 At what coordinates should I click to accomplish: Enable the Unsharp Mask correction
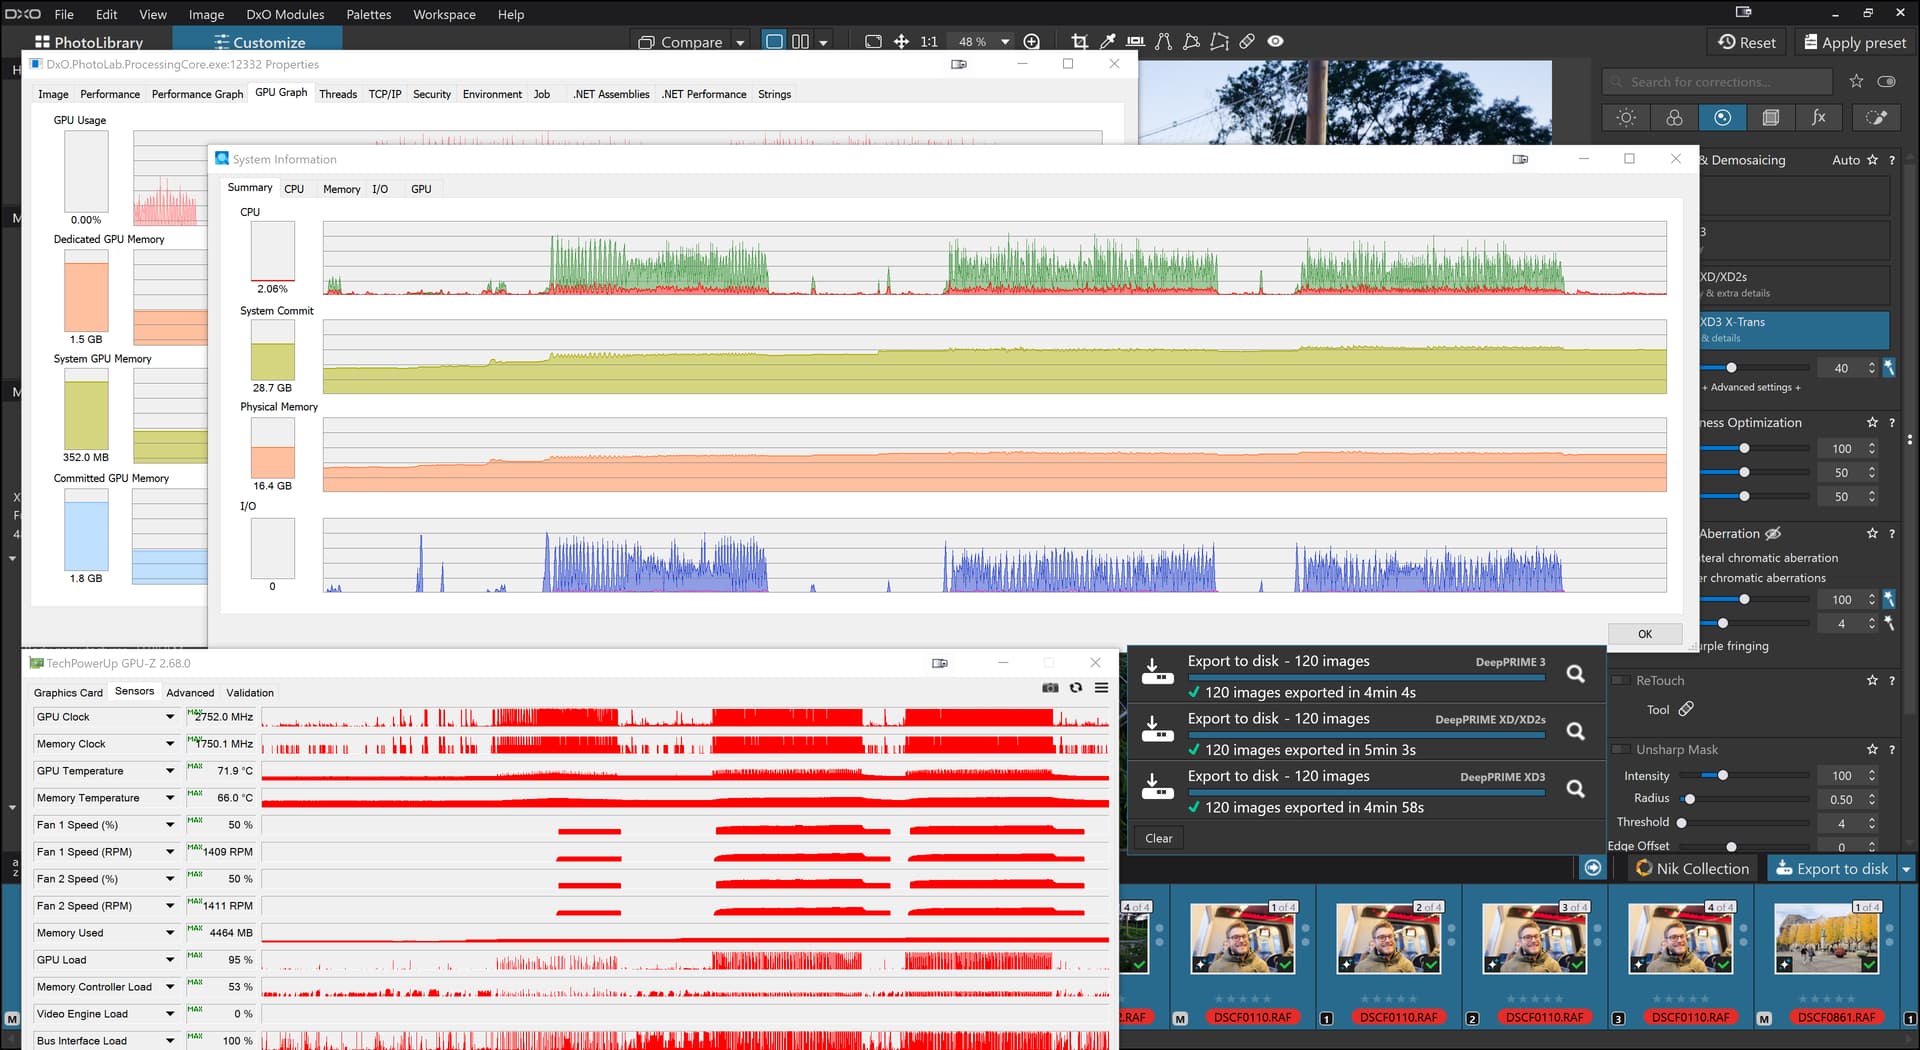point(1620,750)
